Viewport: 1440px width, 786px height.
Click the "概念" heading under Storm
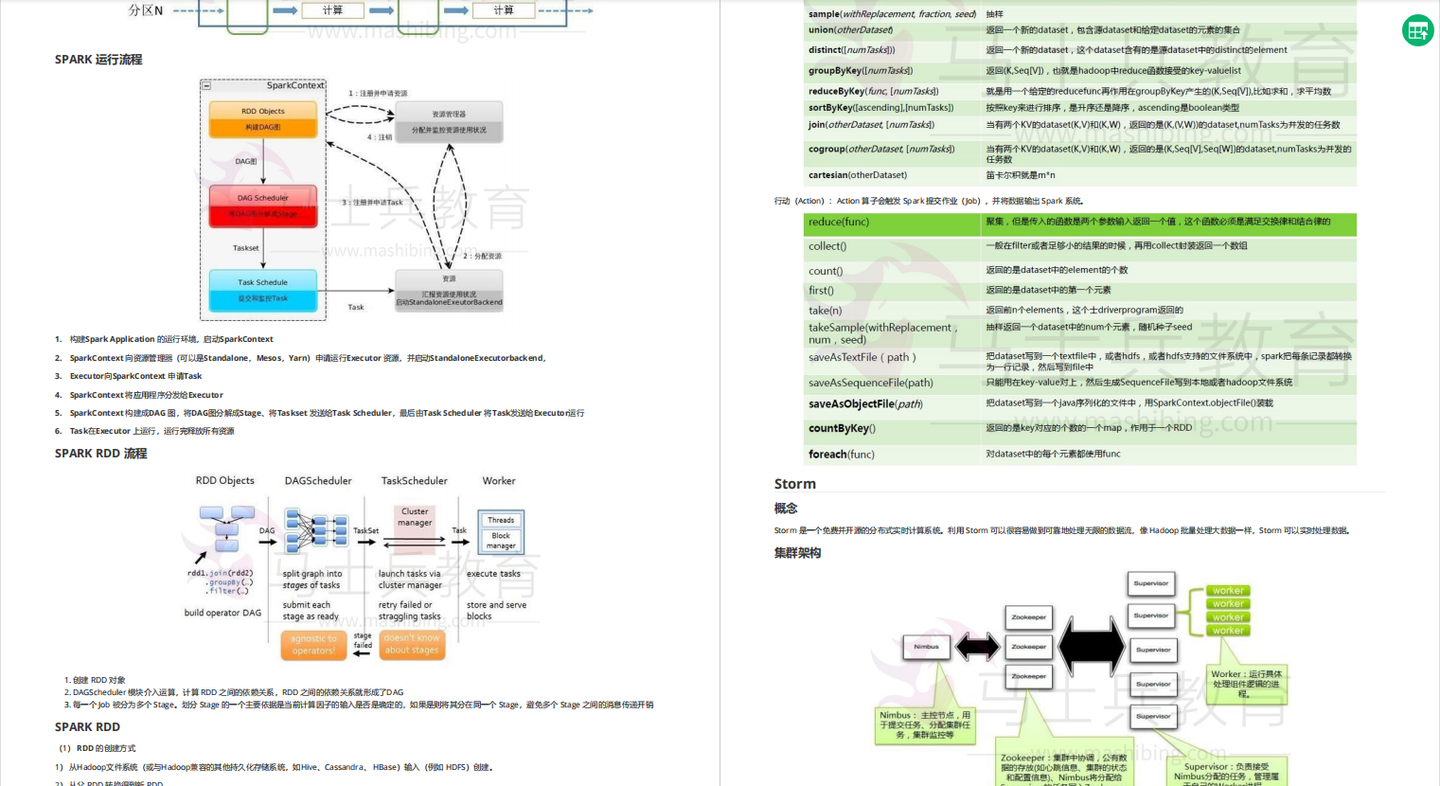[x=786, y=509]
